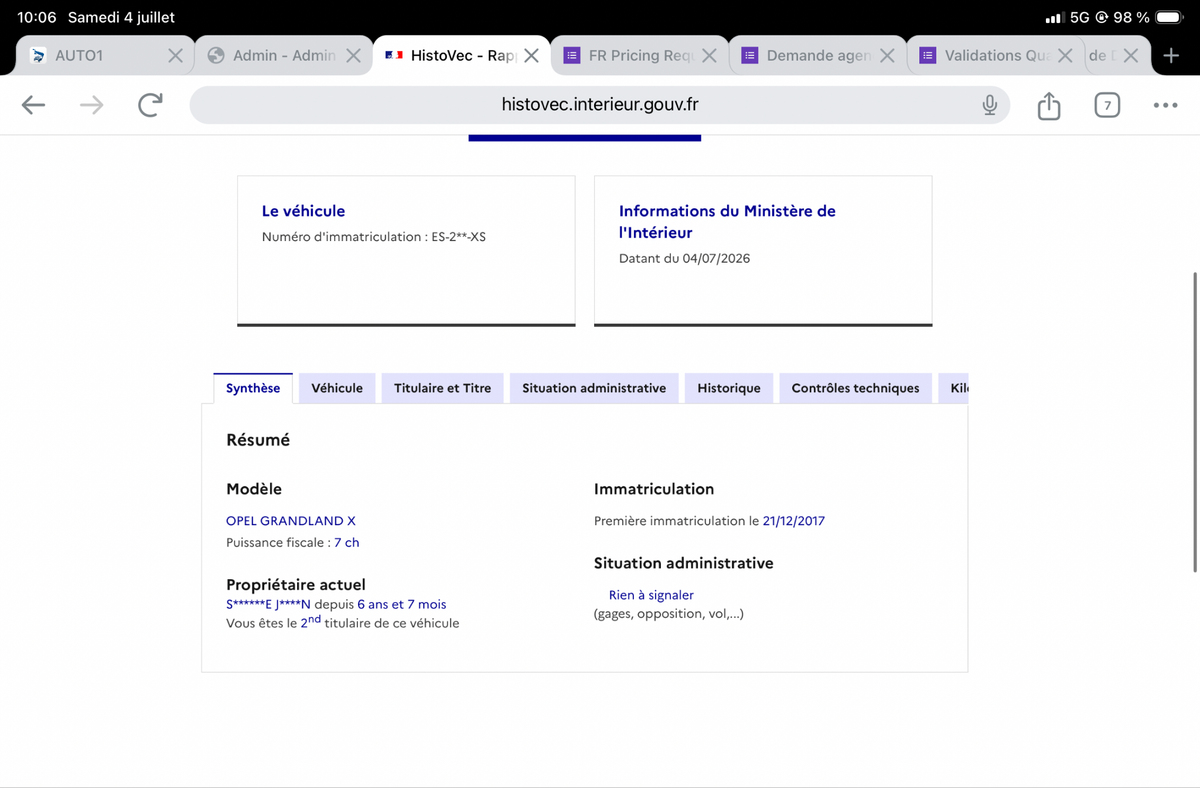The height and width of the screenshot is (788, 1200).
Task: Click the 7 ch fiscal power value
Action: (x=347, y=543)
